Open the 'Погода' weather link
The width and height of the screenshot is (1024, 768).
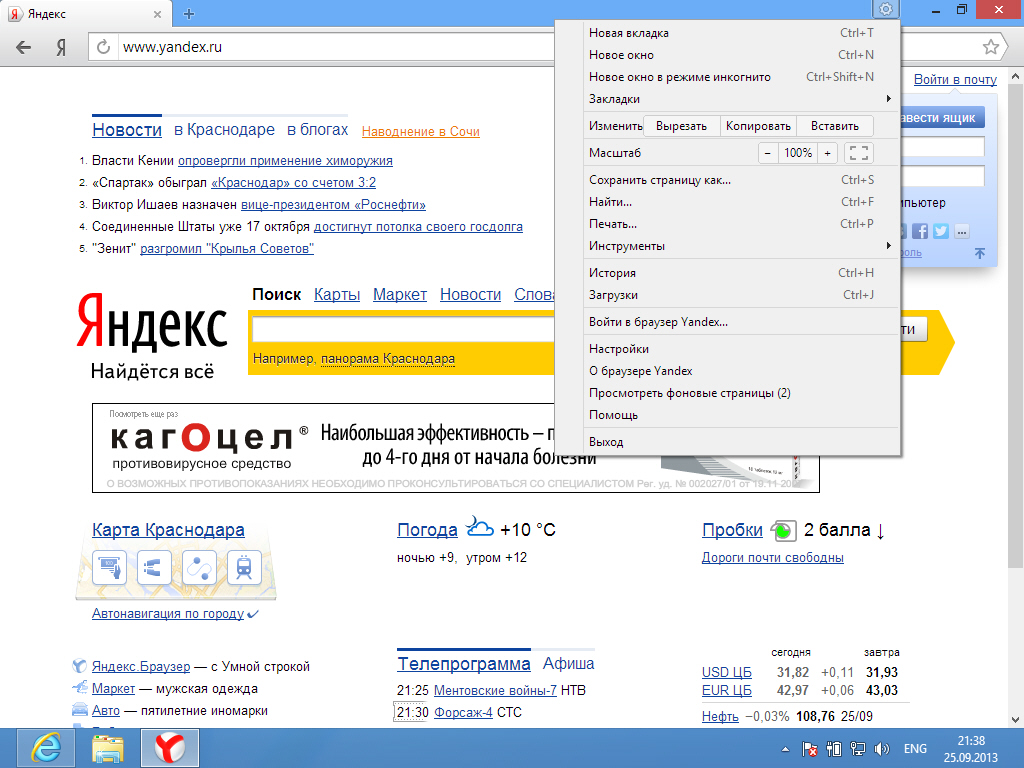(x=427, y=530)
